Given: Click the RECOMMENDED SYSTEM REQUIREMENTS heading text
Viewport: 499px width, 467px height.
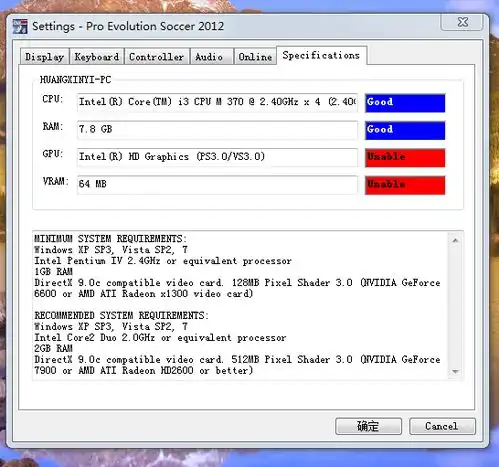Looking at the screenshot, I should pyautogui.click(x=121, y=315).
